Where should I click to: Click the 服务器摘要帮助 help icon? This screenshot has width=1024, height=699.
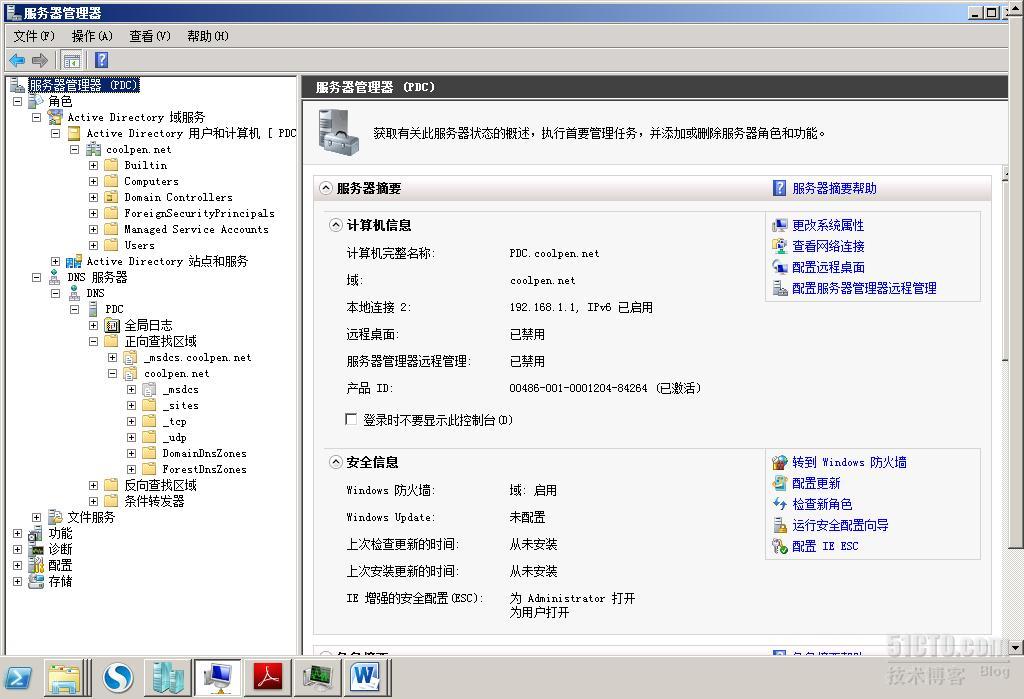779,188
